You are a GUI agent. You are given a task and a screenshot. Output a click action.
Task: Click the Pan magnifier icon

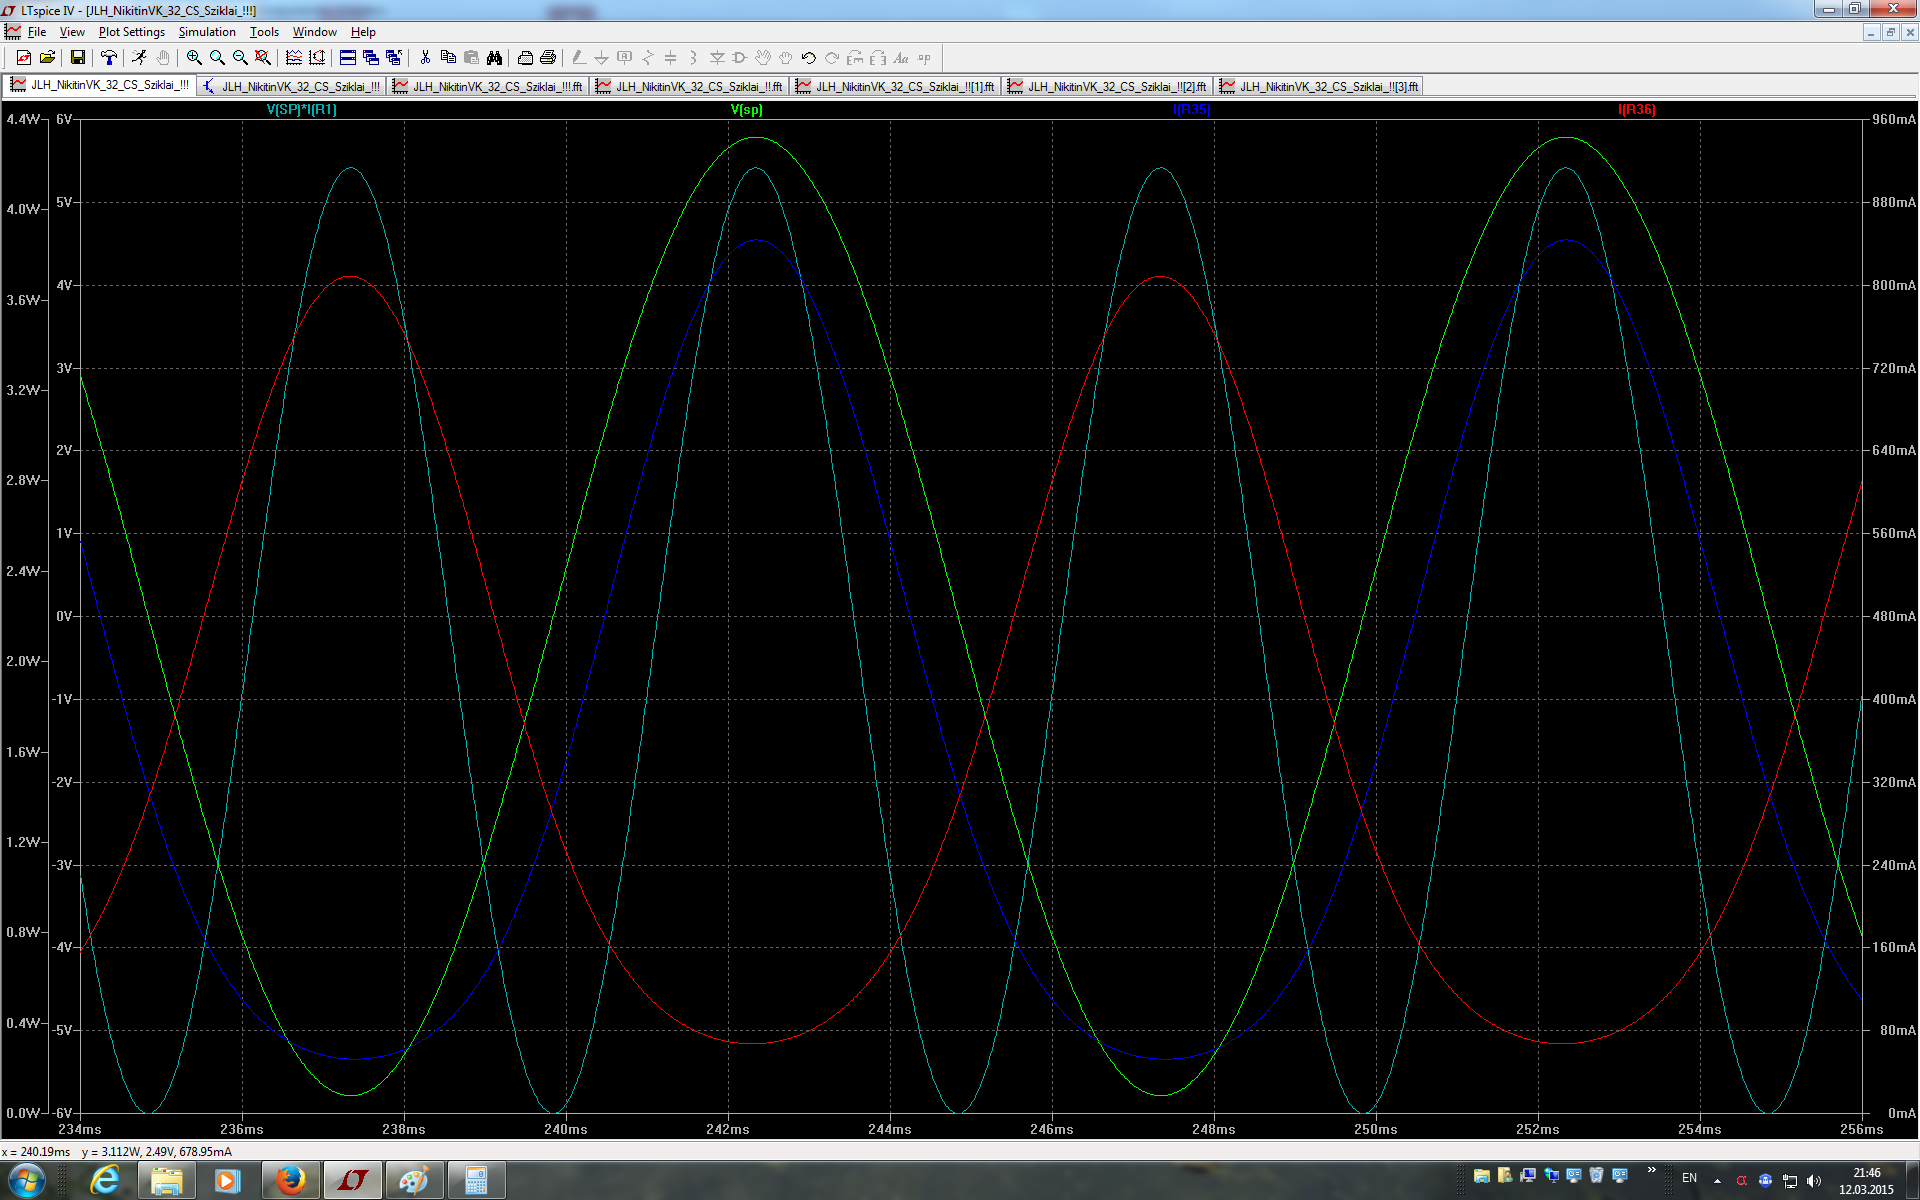tap(217, 58)
